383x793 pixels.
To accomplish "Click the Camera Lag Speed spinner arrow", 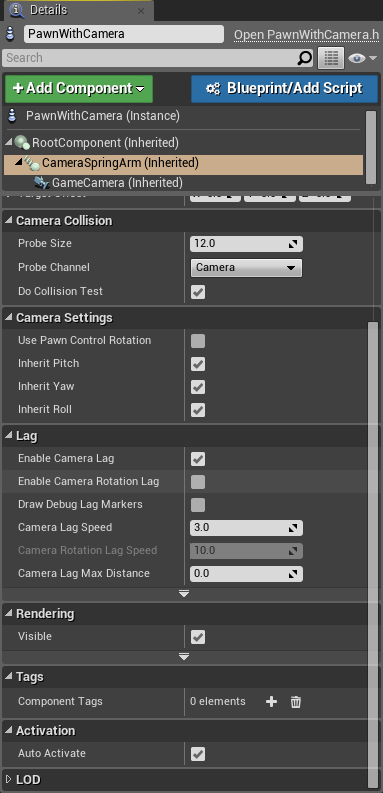I will pos(293,527).
